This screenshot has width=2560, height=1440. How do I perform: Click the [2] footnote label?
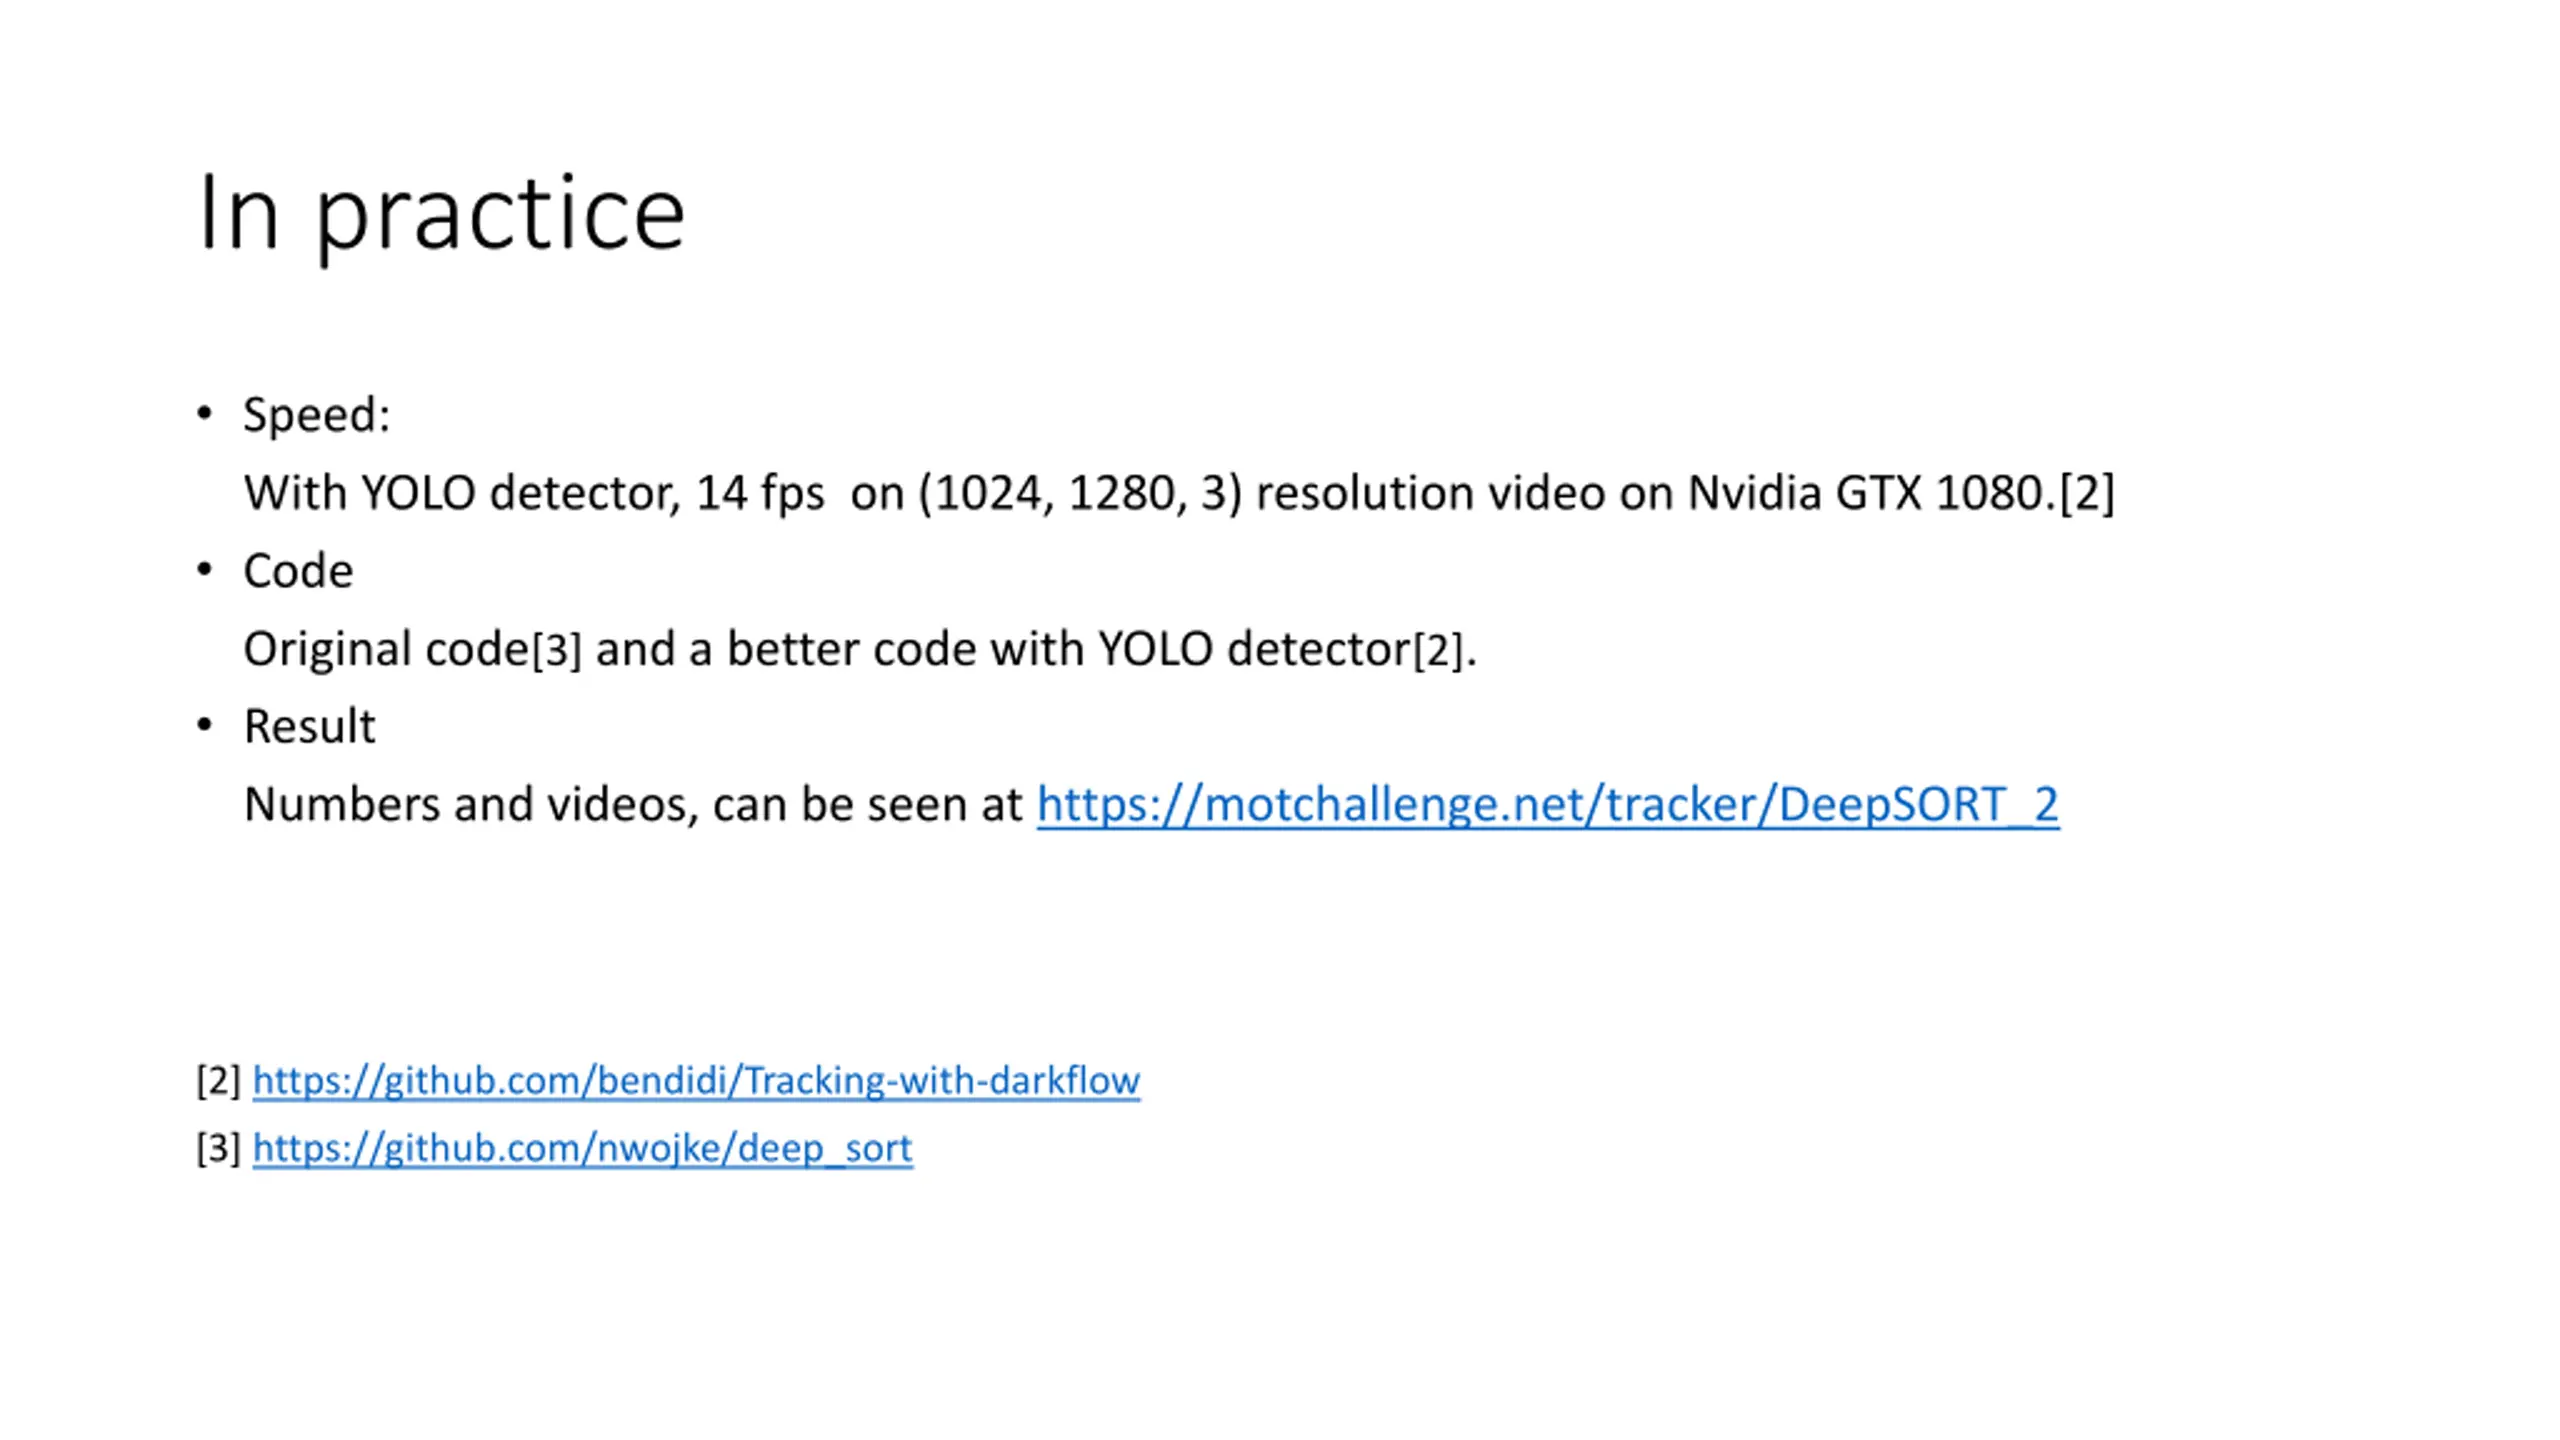click(219, 1080)
